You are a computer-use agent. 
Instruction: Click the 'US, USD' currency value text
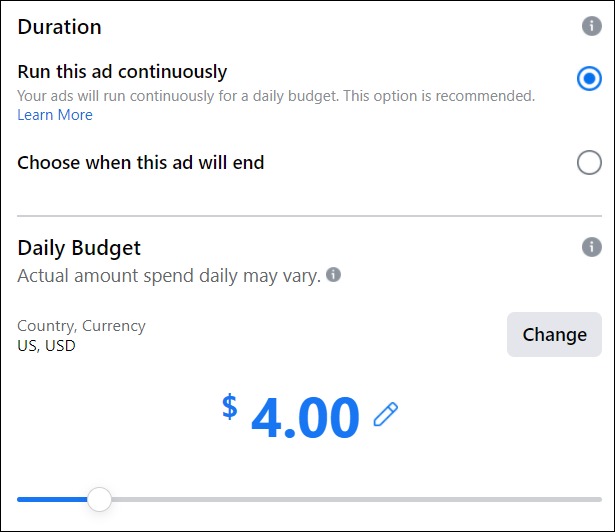pyautogui.click(x=46, y=346)
